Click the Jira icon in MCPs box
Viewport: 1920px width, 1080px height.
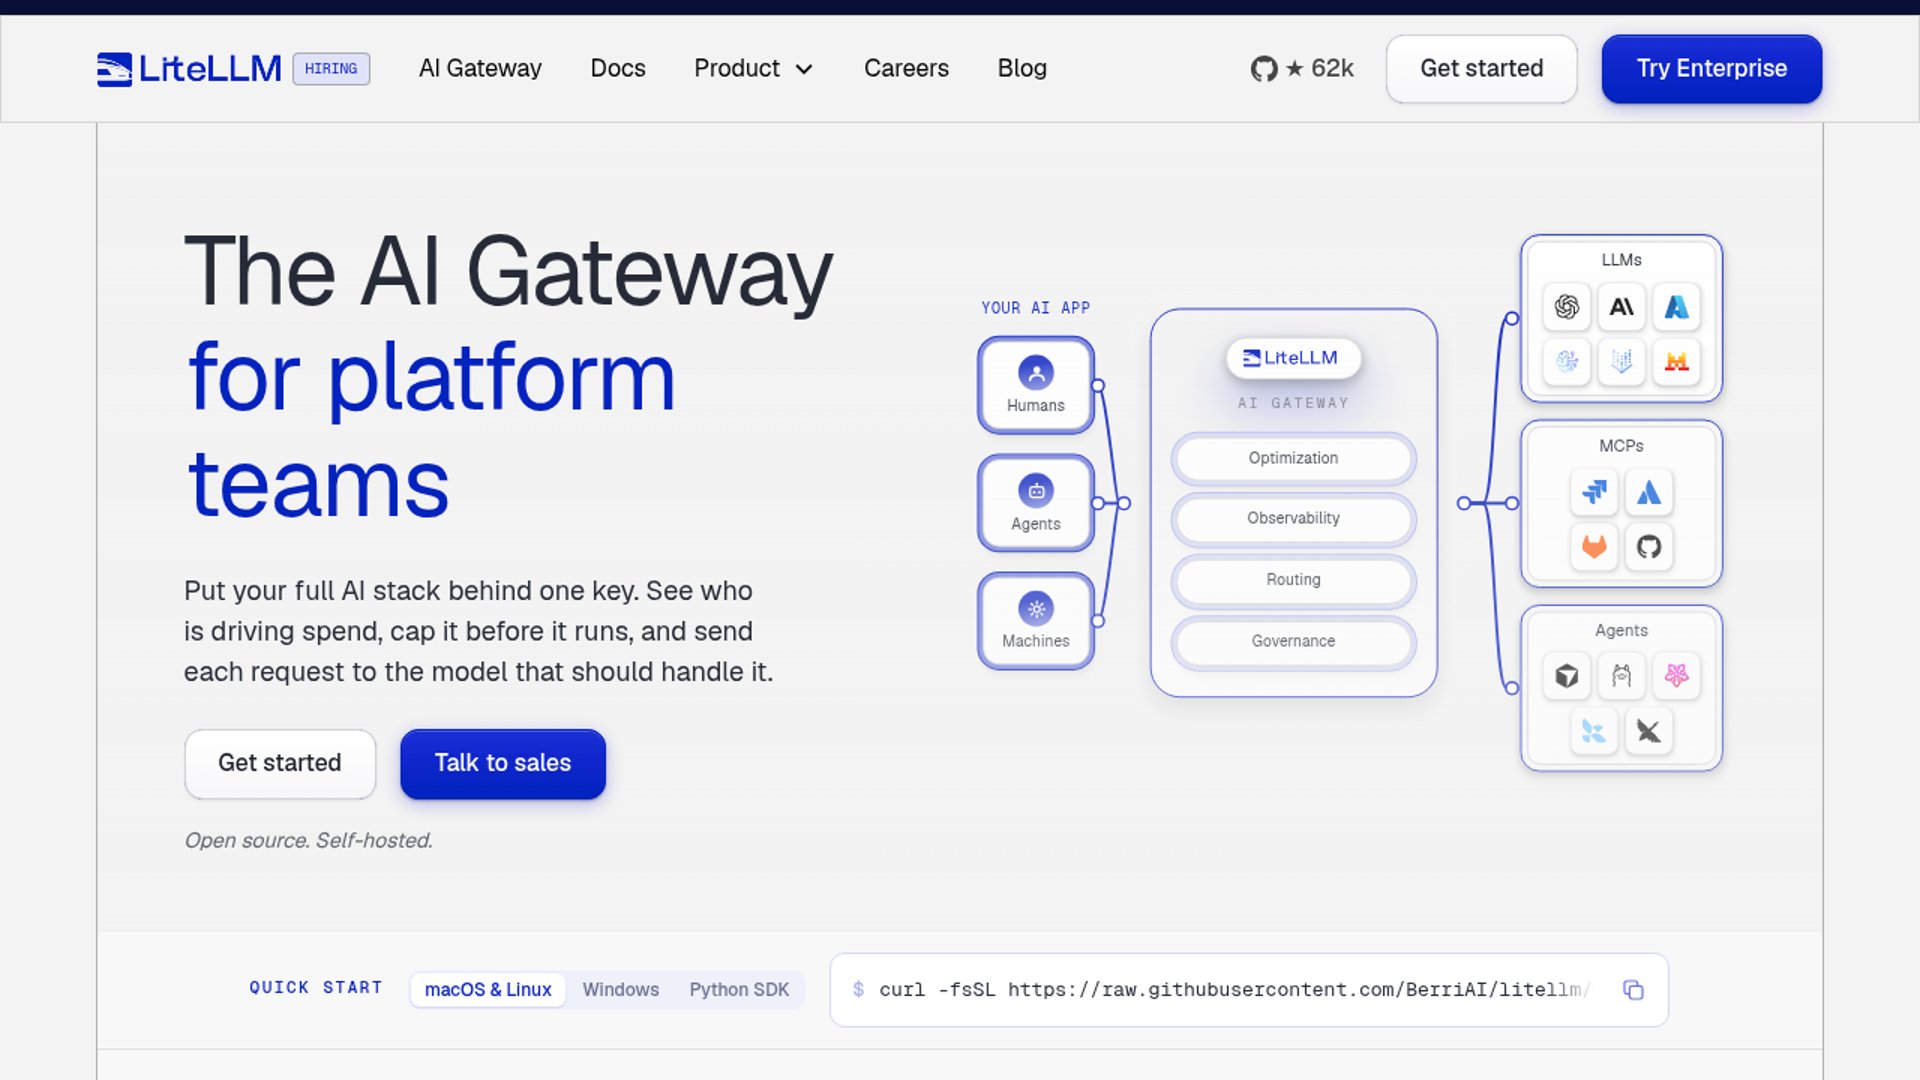[1594, 492]
